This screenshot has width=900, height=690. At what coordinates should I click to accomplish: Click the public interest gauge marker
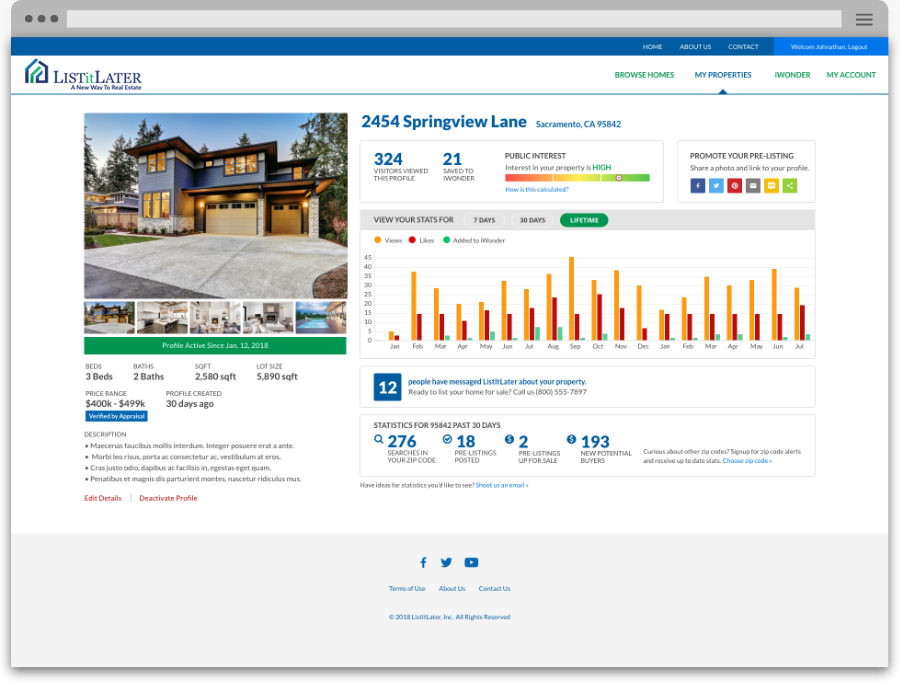pos(618,178)
